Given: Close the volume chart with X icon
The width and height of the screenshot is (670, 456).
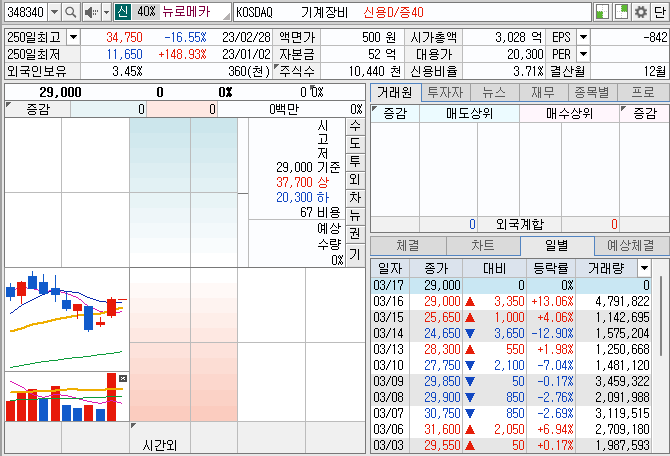Looking at the screenshot, I should tap(123, 378).
